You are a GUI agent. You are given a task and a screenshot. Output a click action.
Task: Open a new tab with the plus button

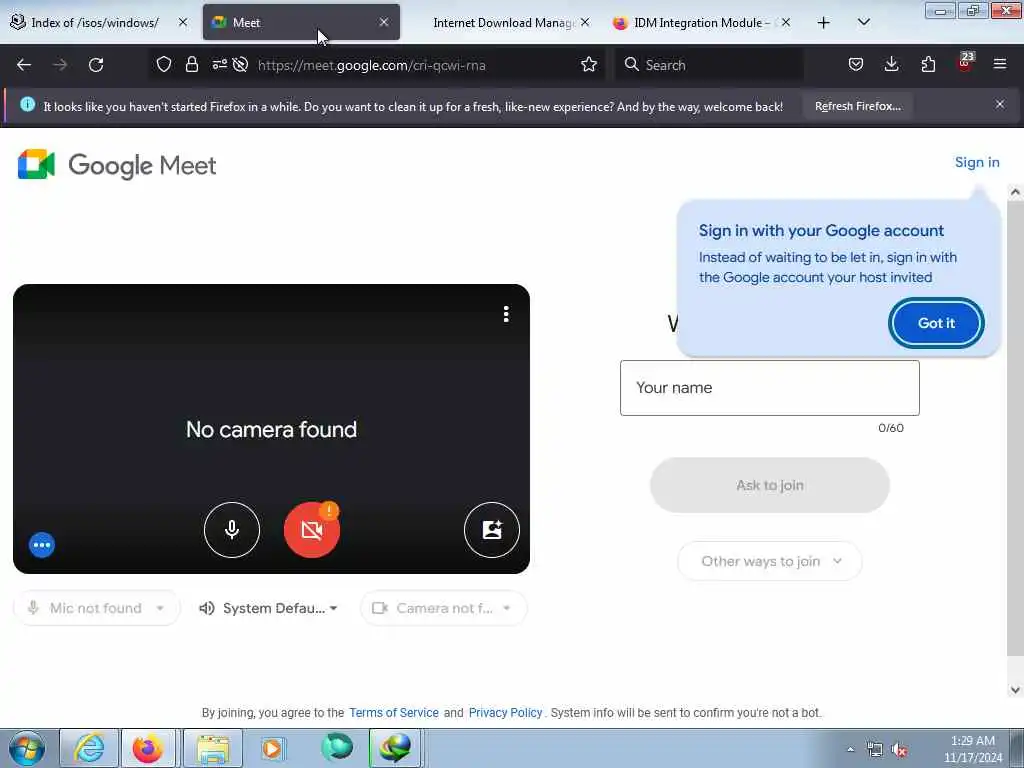click(824, 23)
